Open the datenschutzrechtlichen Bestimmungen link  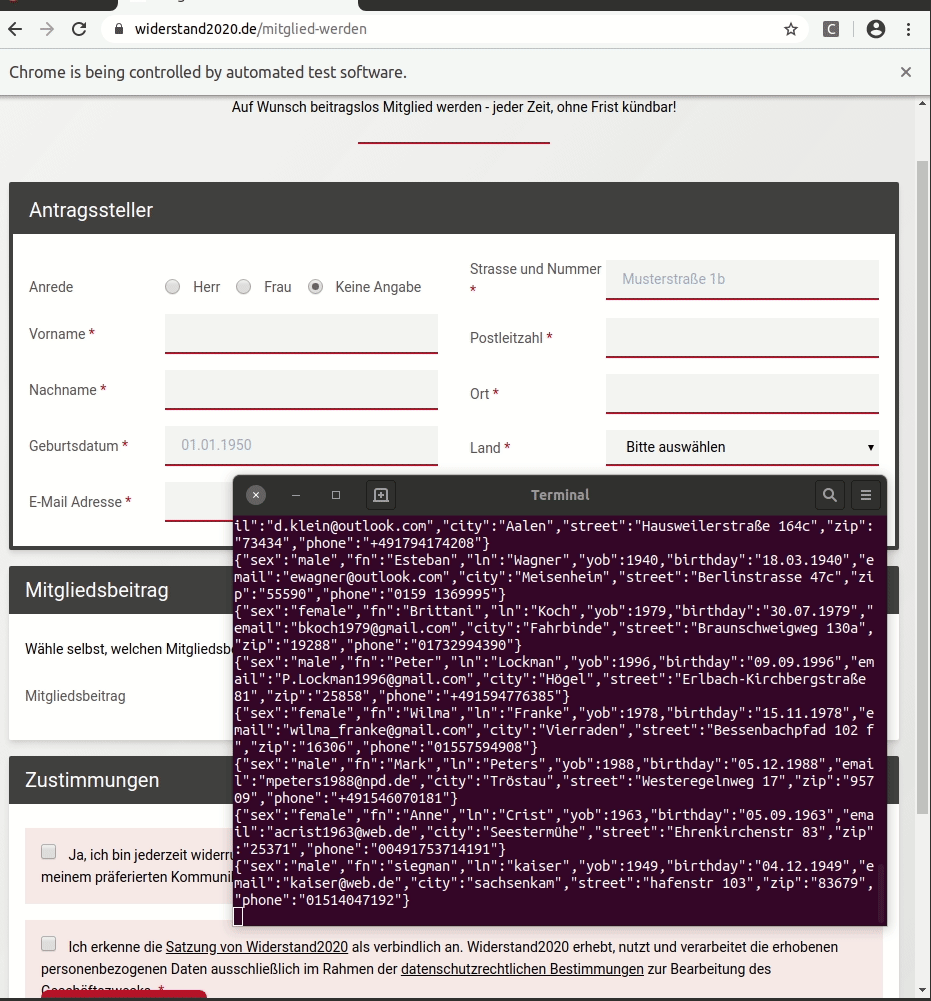[x=522, y=968]
